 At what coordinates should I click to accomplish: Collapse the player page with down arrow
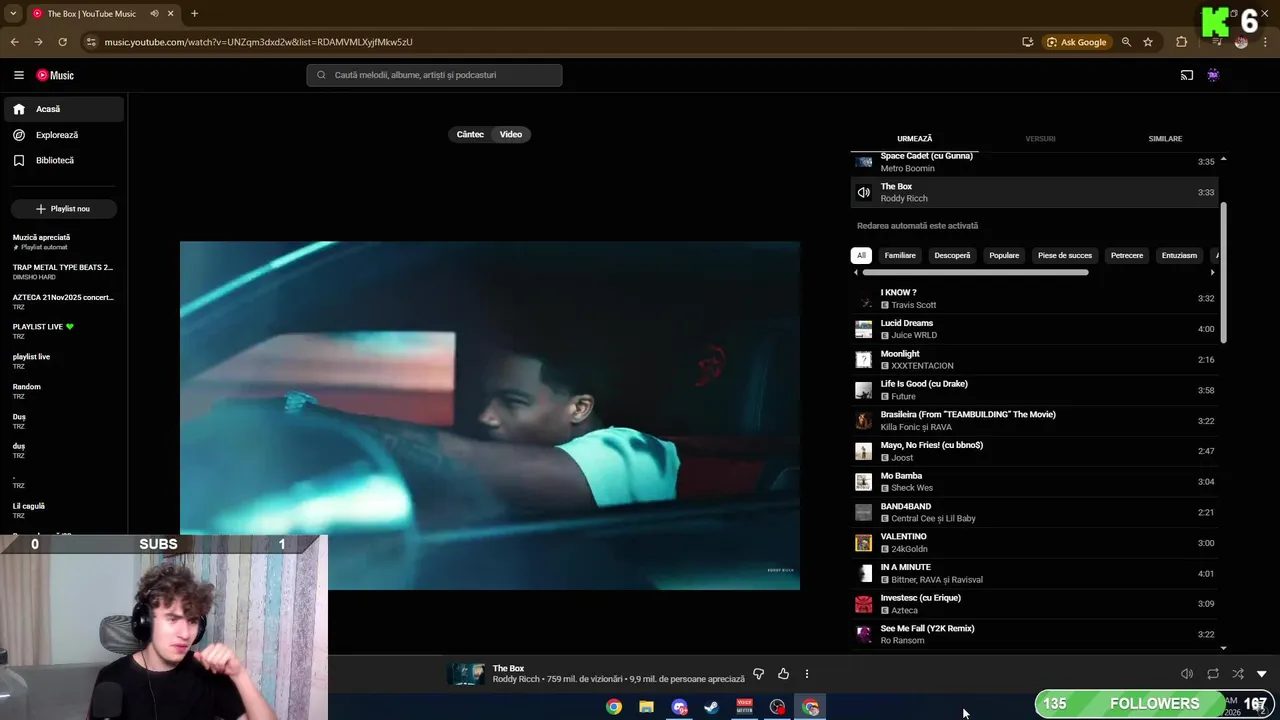[x=1262, y=674]
